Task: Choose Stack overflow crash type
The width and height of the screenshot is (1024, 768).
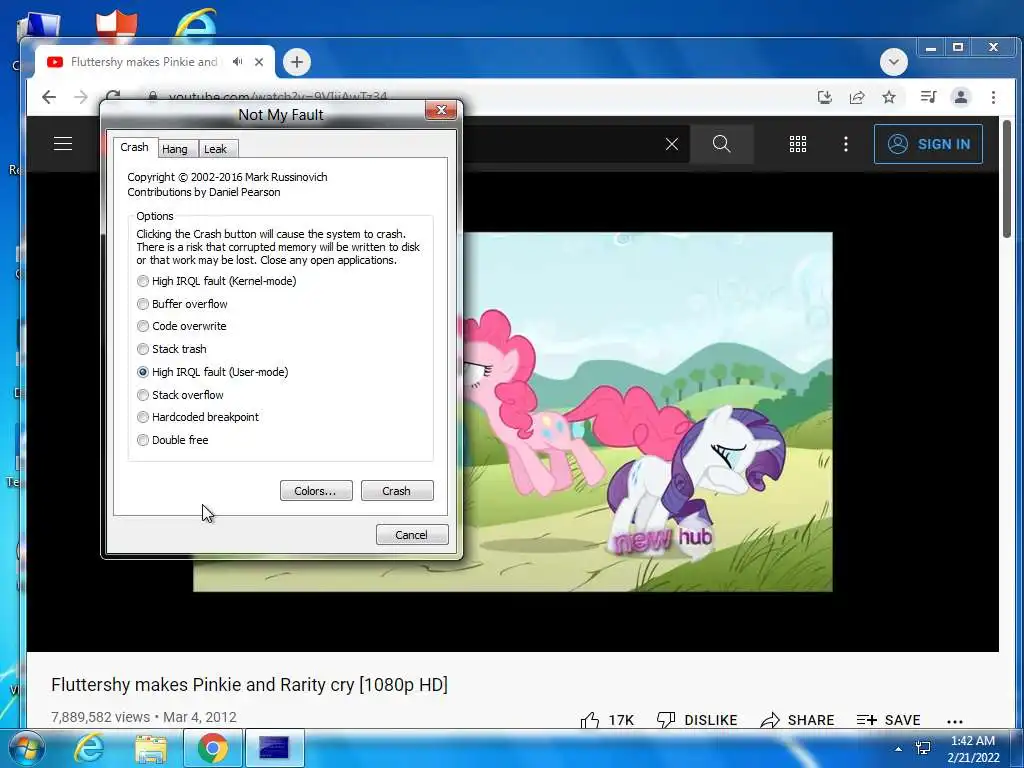Action: [180, 394]
